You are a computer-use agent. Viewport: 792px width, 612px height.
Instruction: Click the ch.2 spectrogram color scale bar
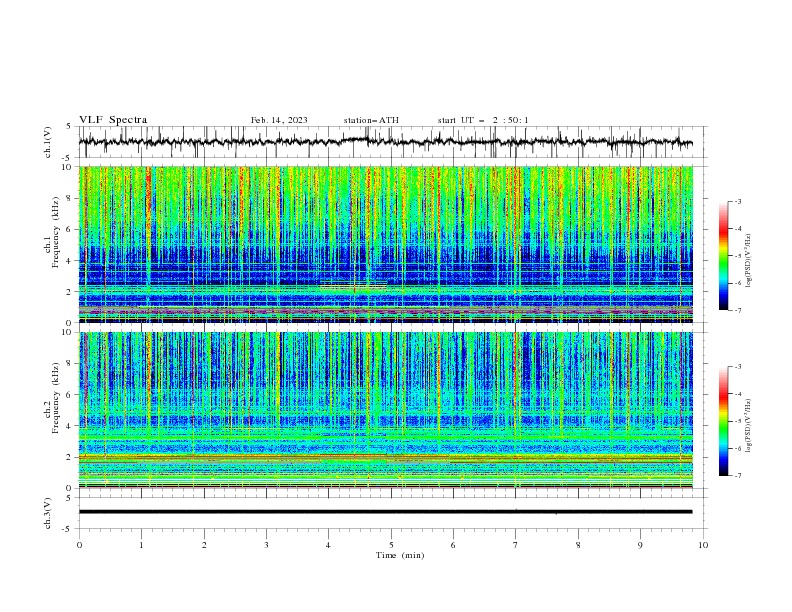723,421
